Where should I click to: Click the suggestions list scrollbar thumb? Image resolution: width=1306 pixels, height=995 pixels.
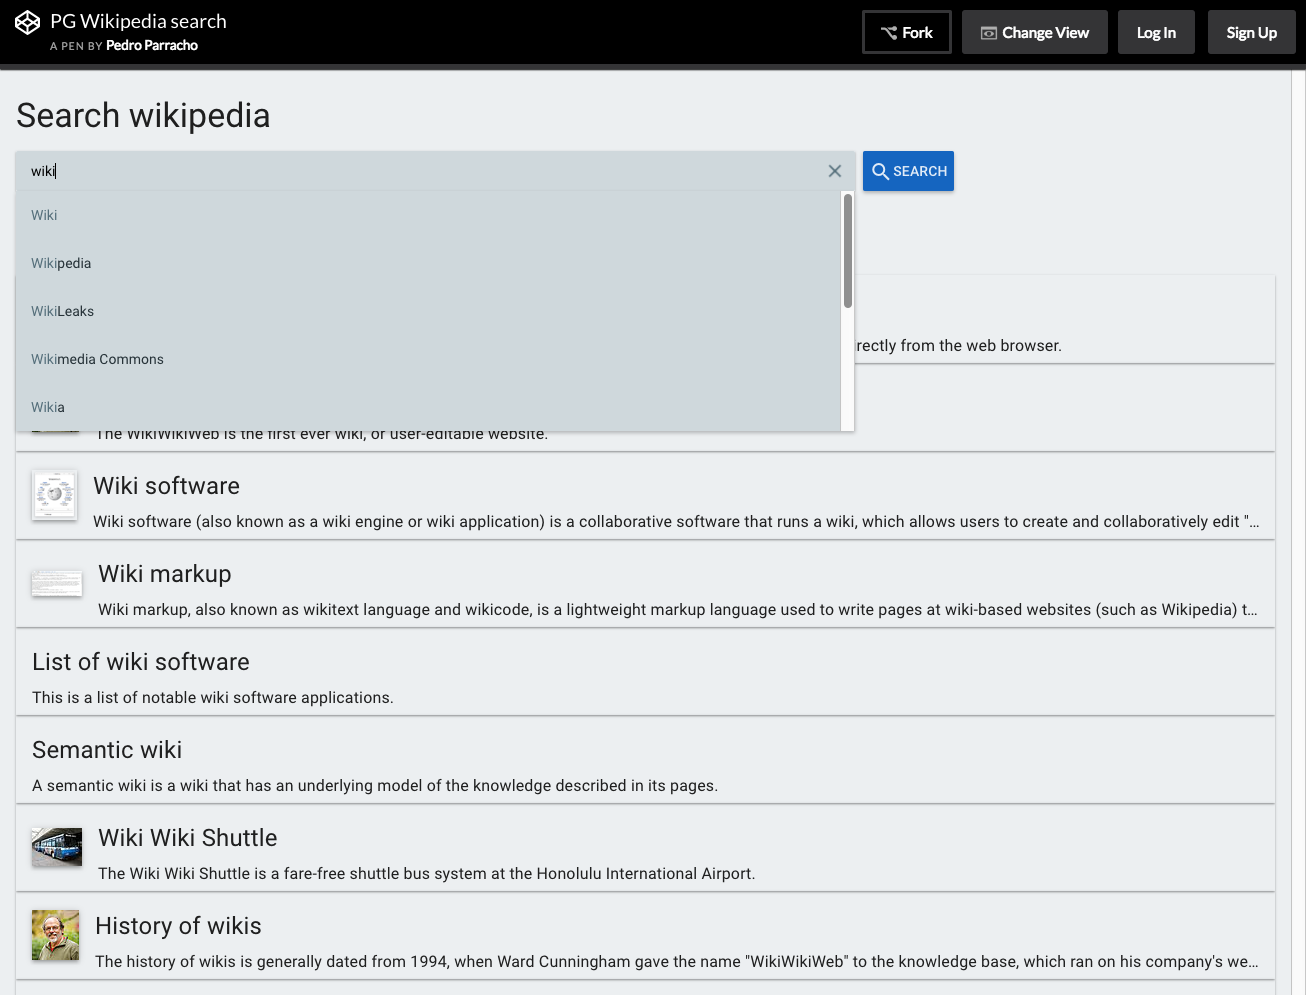tap(847, 250)
